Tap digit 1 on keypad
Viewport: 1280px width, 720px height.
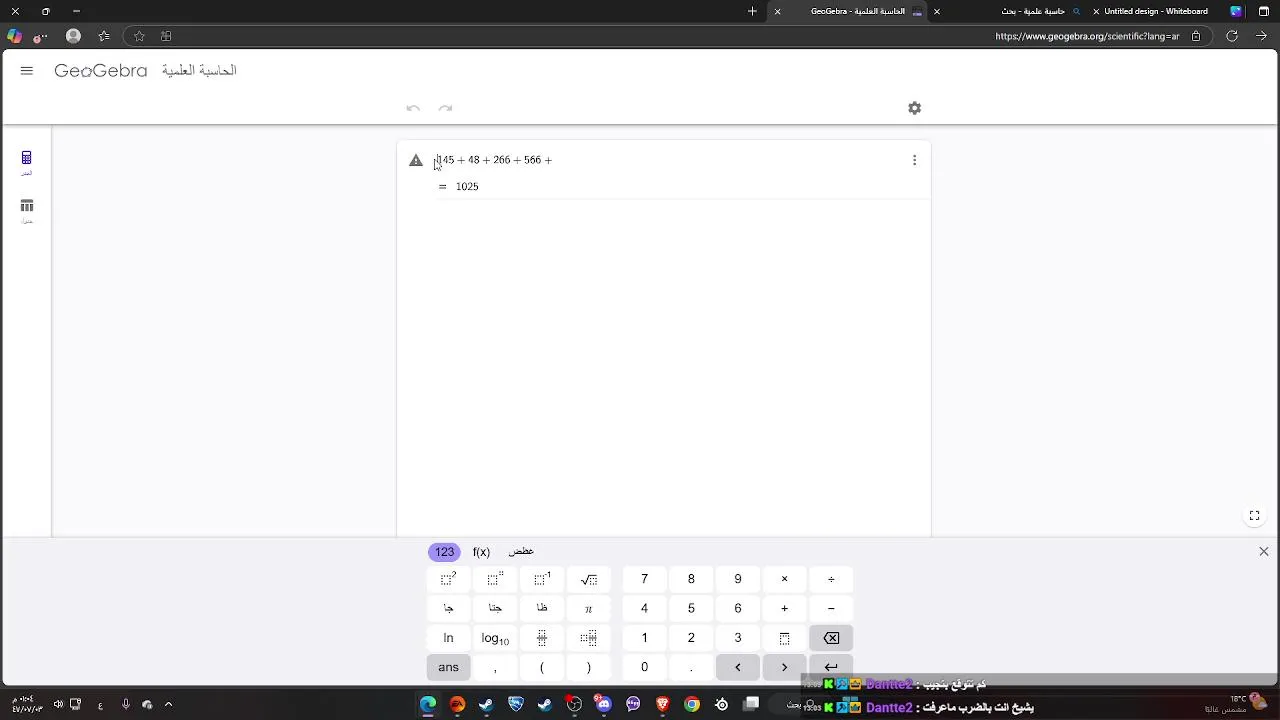(x=644, y=638)
